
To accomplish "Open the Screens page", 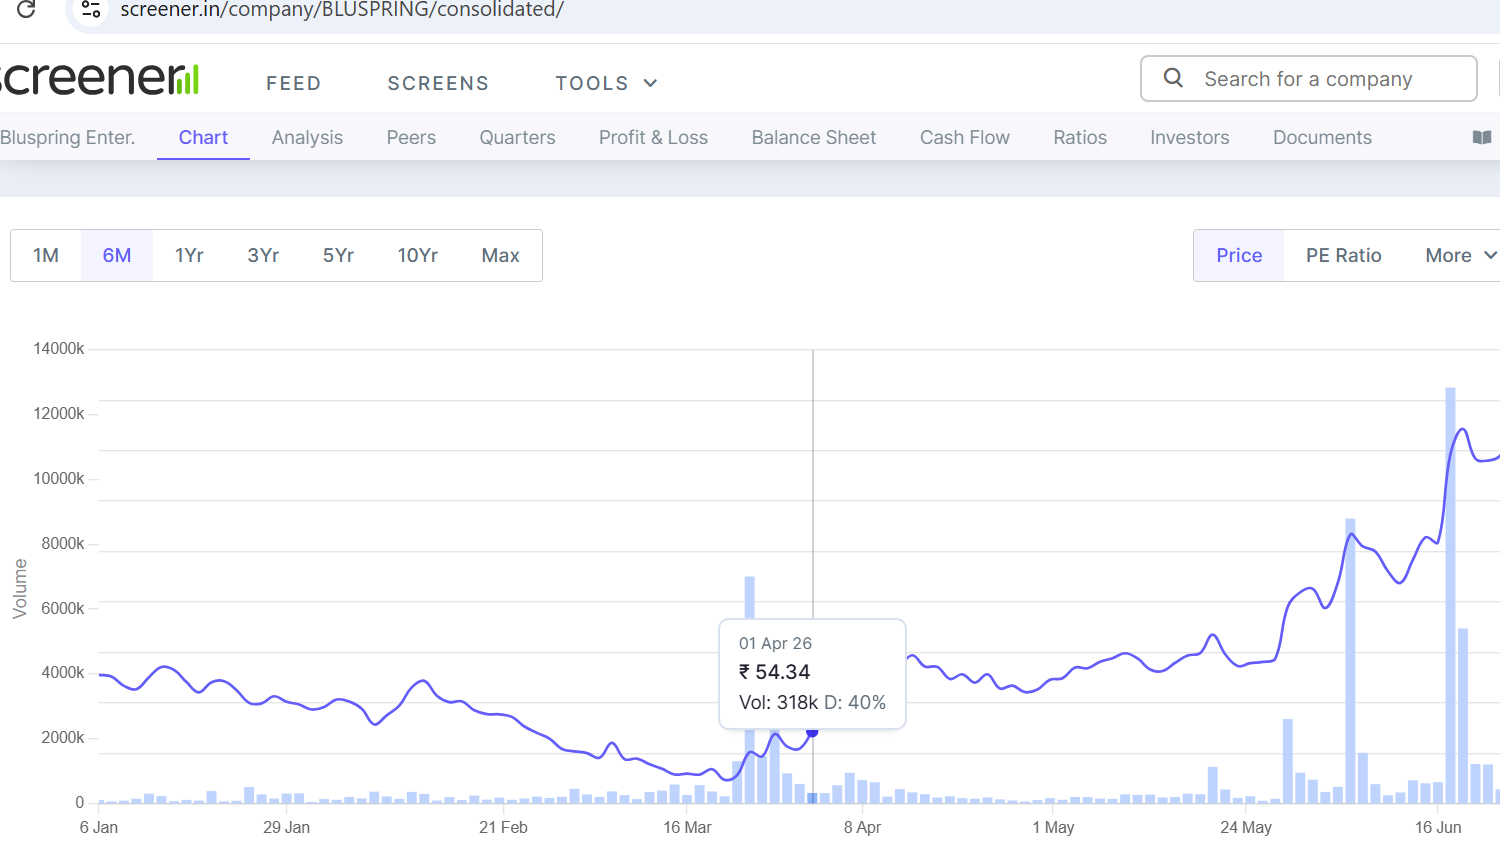I will (x=438, y=83).
